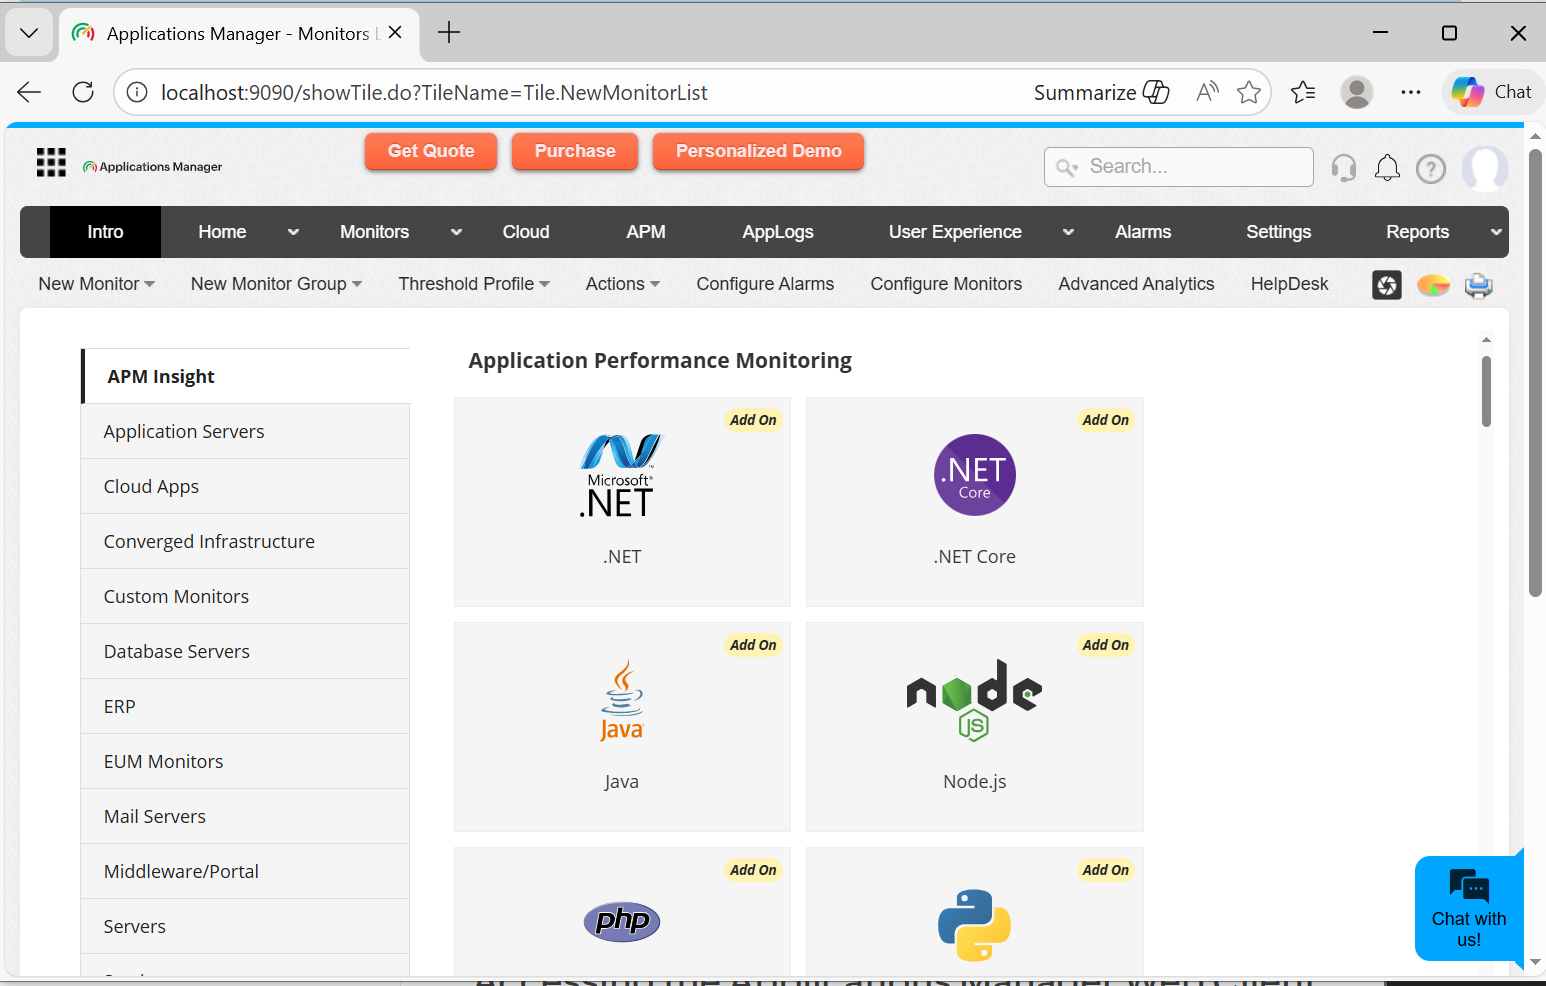Screen dimensions: 1546x986
Task: Click the headset support icon
Action: tap(1344, 168)
